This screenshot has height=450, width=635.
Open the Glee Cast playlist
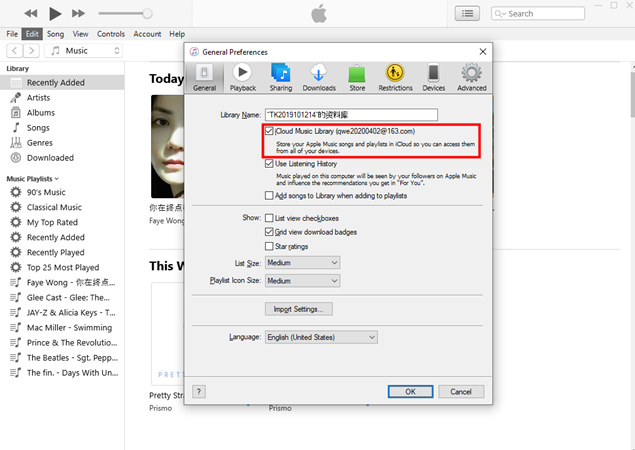[62, 297]
